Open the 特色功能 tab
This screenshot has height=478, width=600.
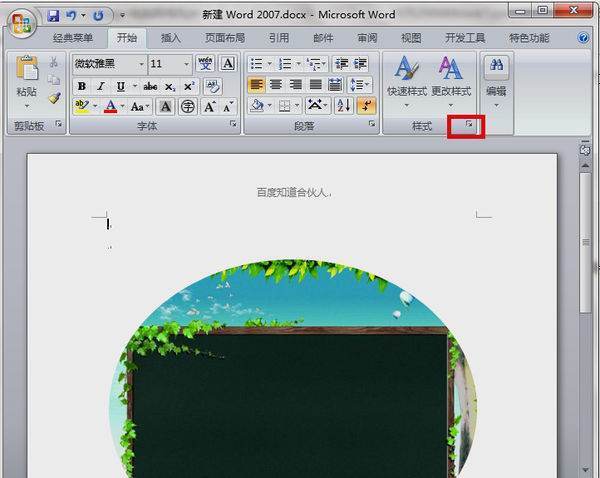coord(529,38)
